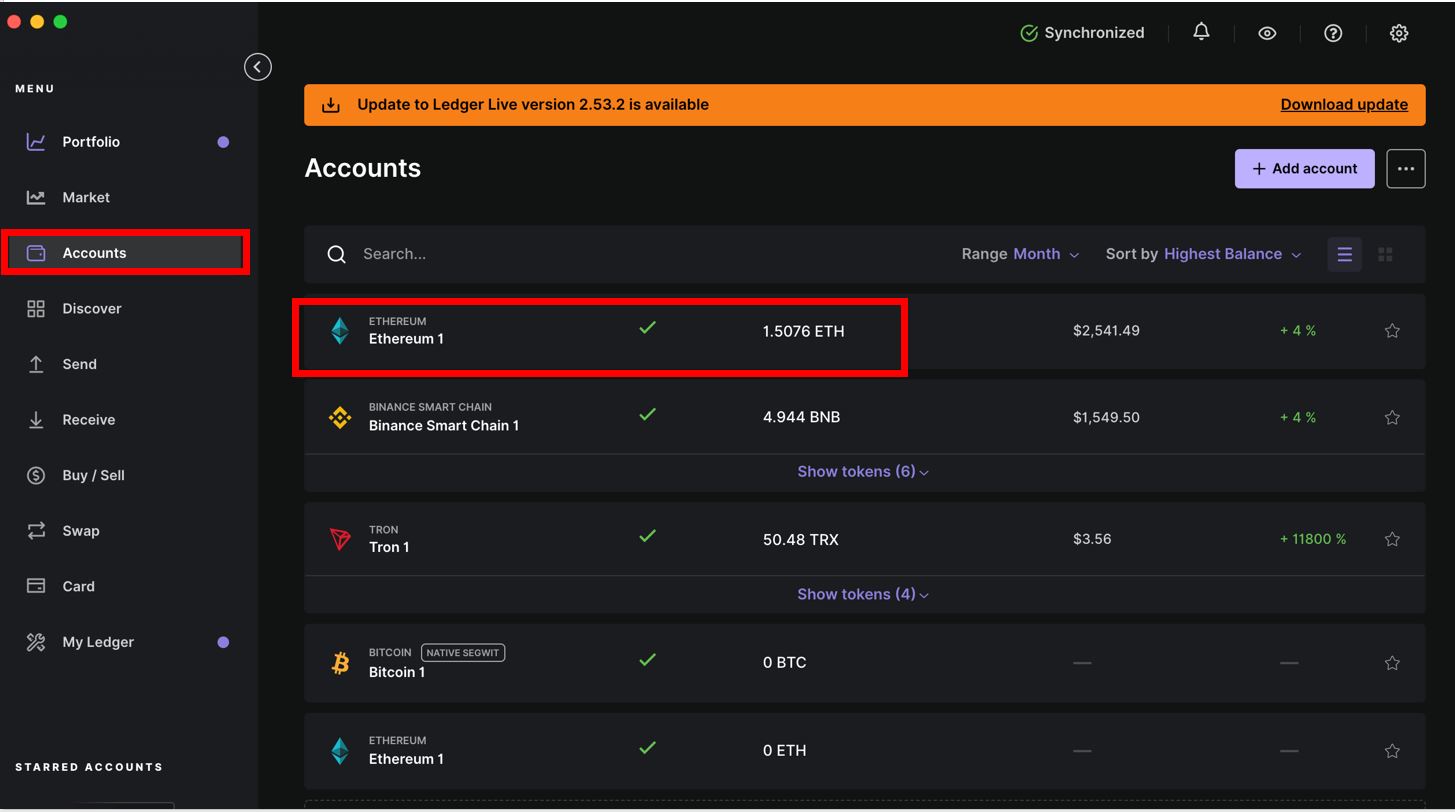
Task: Focus the accounts Search field
Action: [x=640, y=254]
